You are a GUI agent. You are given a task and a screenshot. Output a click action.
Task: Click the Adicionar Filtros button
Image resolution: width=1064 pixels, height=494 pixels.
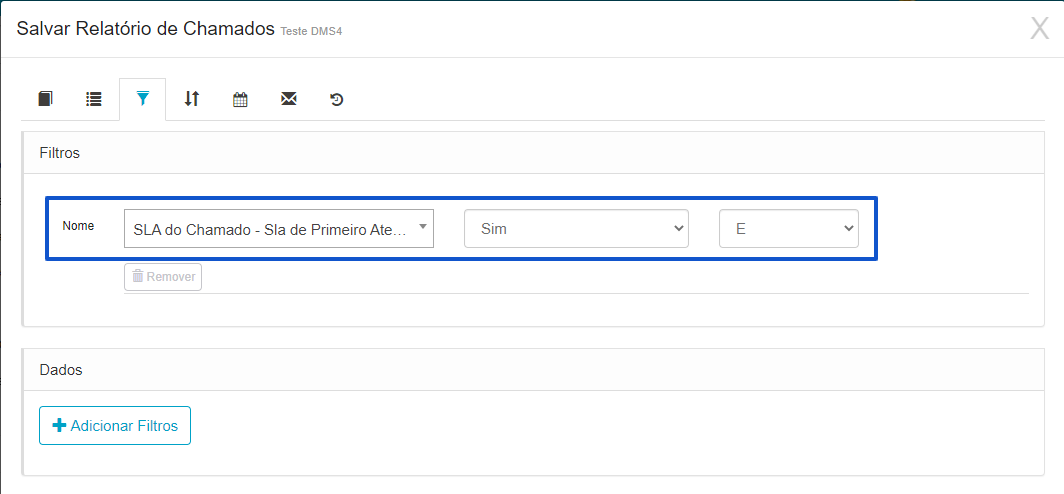[115, 425]
